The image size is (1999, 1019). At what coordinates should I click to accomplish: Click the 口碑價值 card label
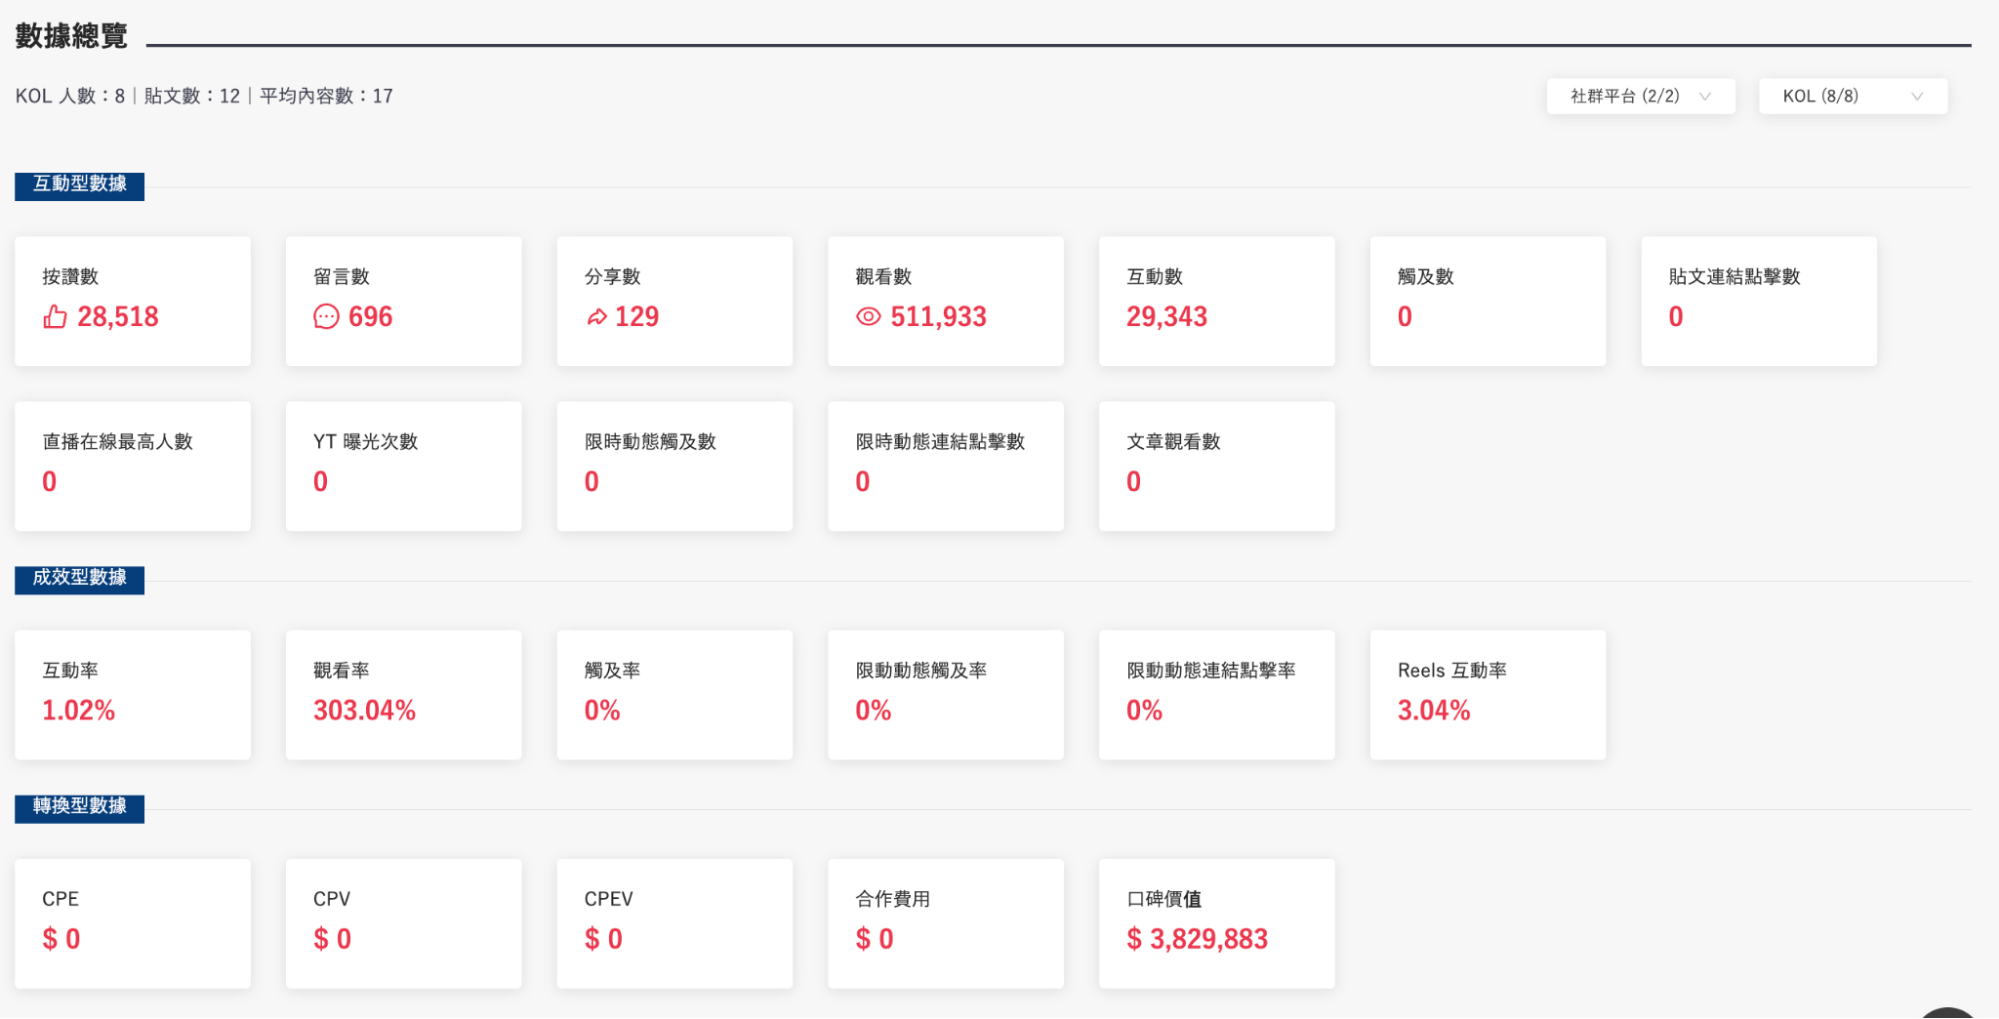(x=1164, y=899)
